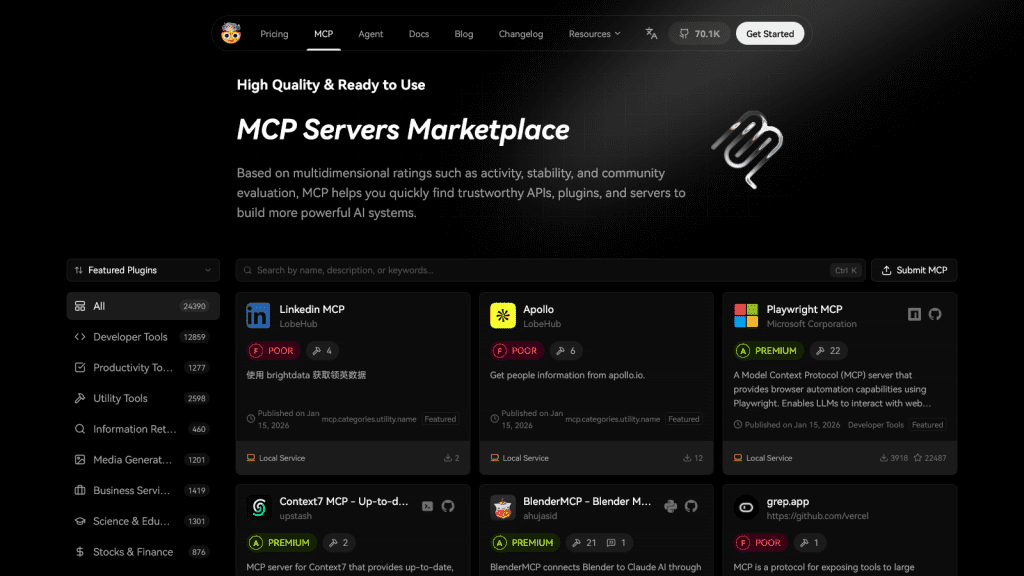
Task: Click GitHub icon on Playwright MCP card
Action: (935, 314)
